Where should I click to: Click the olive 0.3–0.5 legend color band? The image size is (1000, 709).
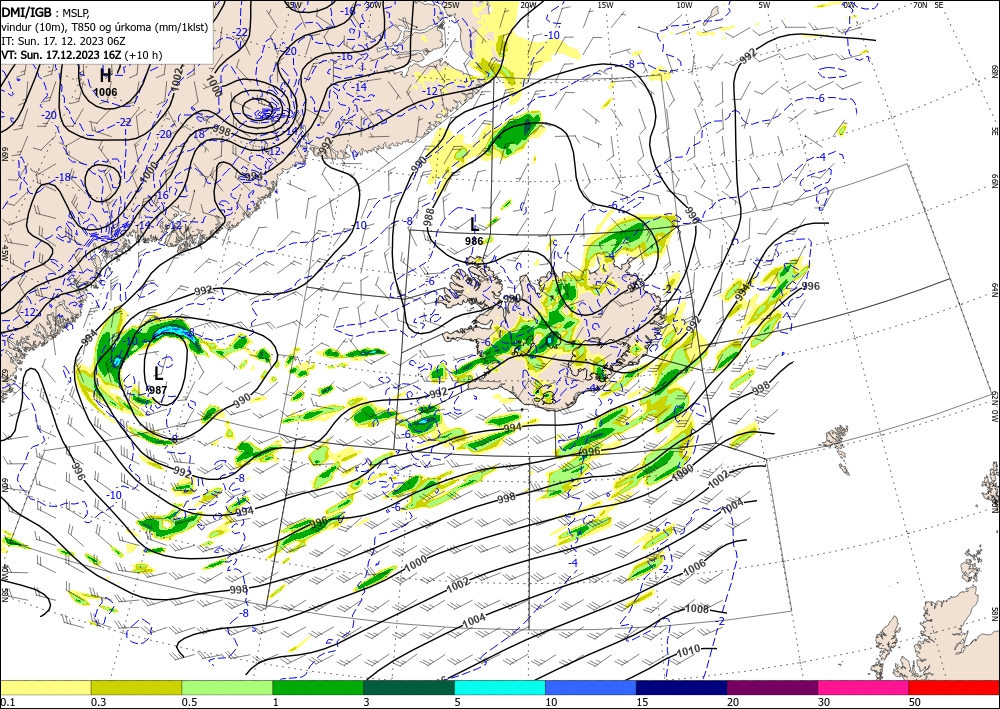pos(136,687)
